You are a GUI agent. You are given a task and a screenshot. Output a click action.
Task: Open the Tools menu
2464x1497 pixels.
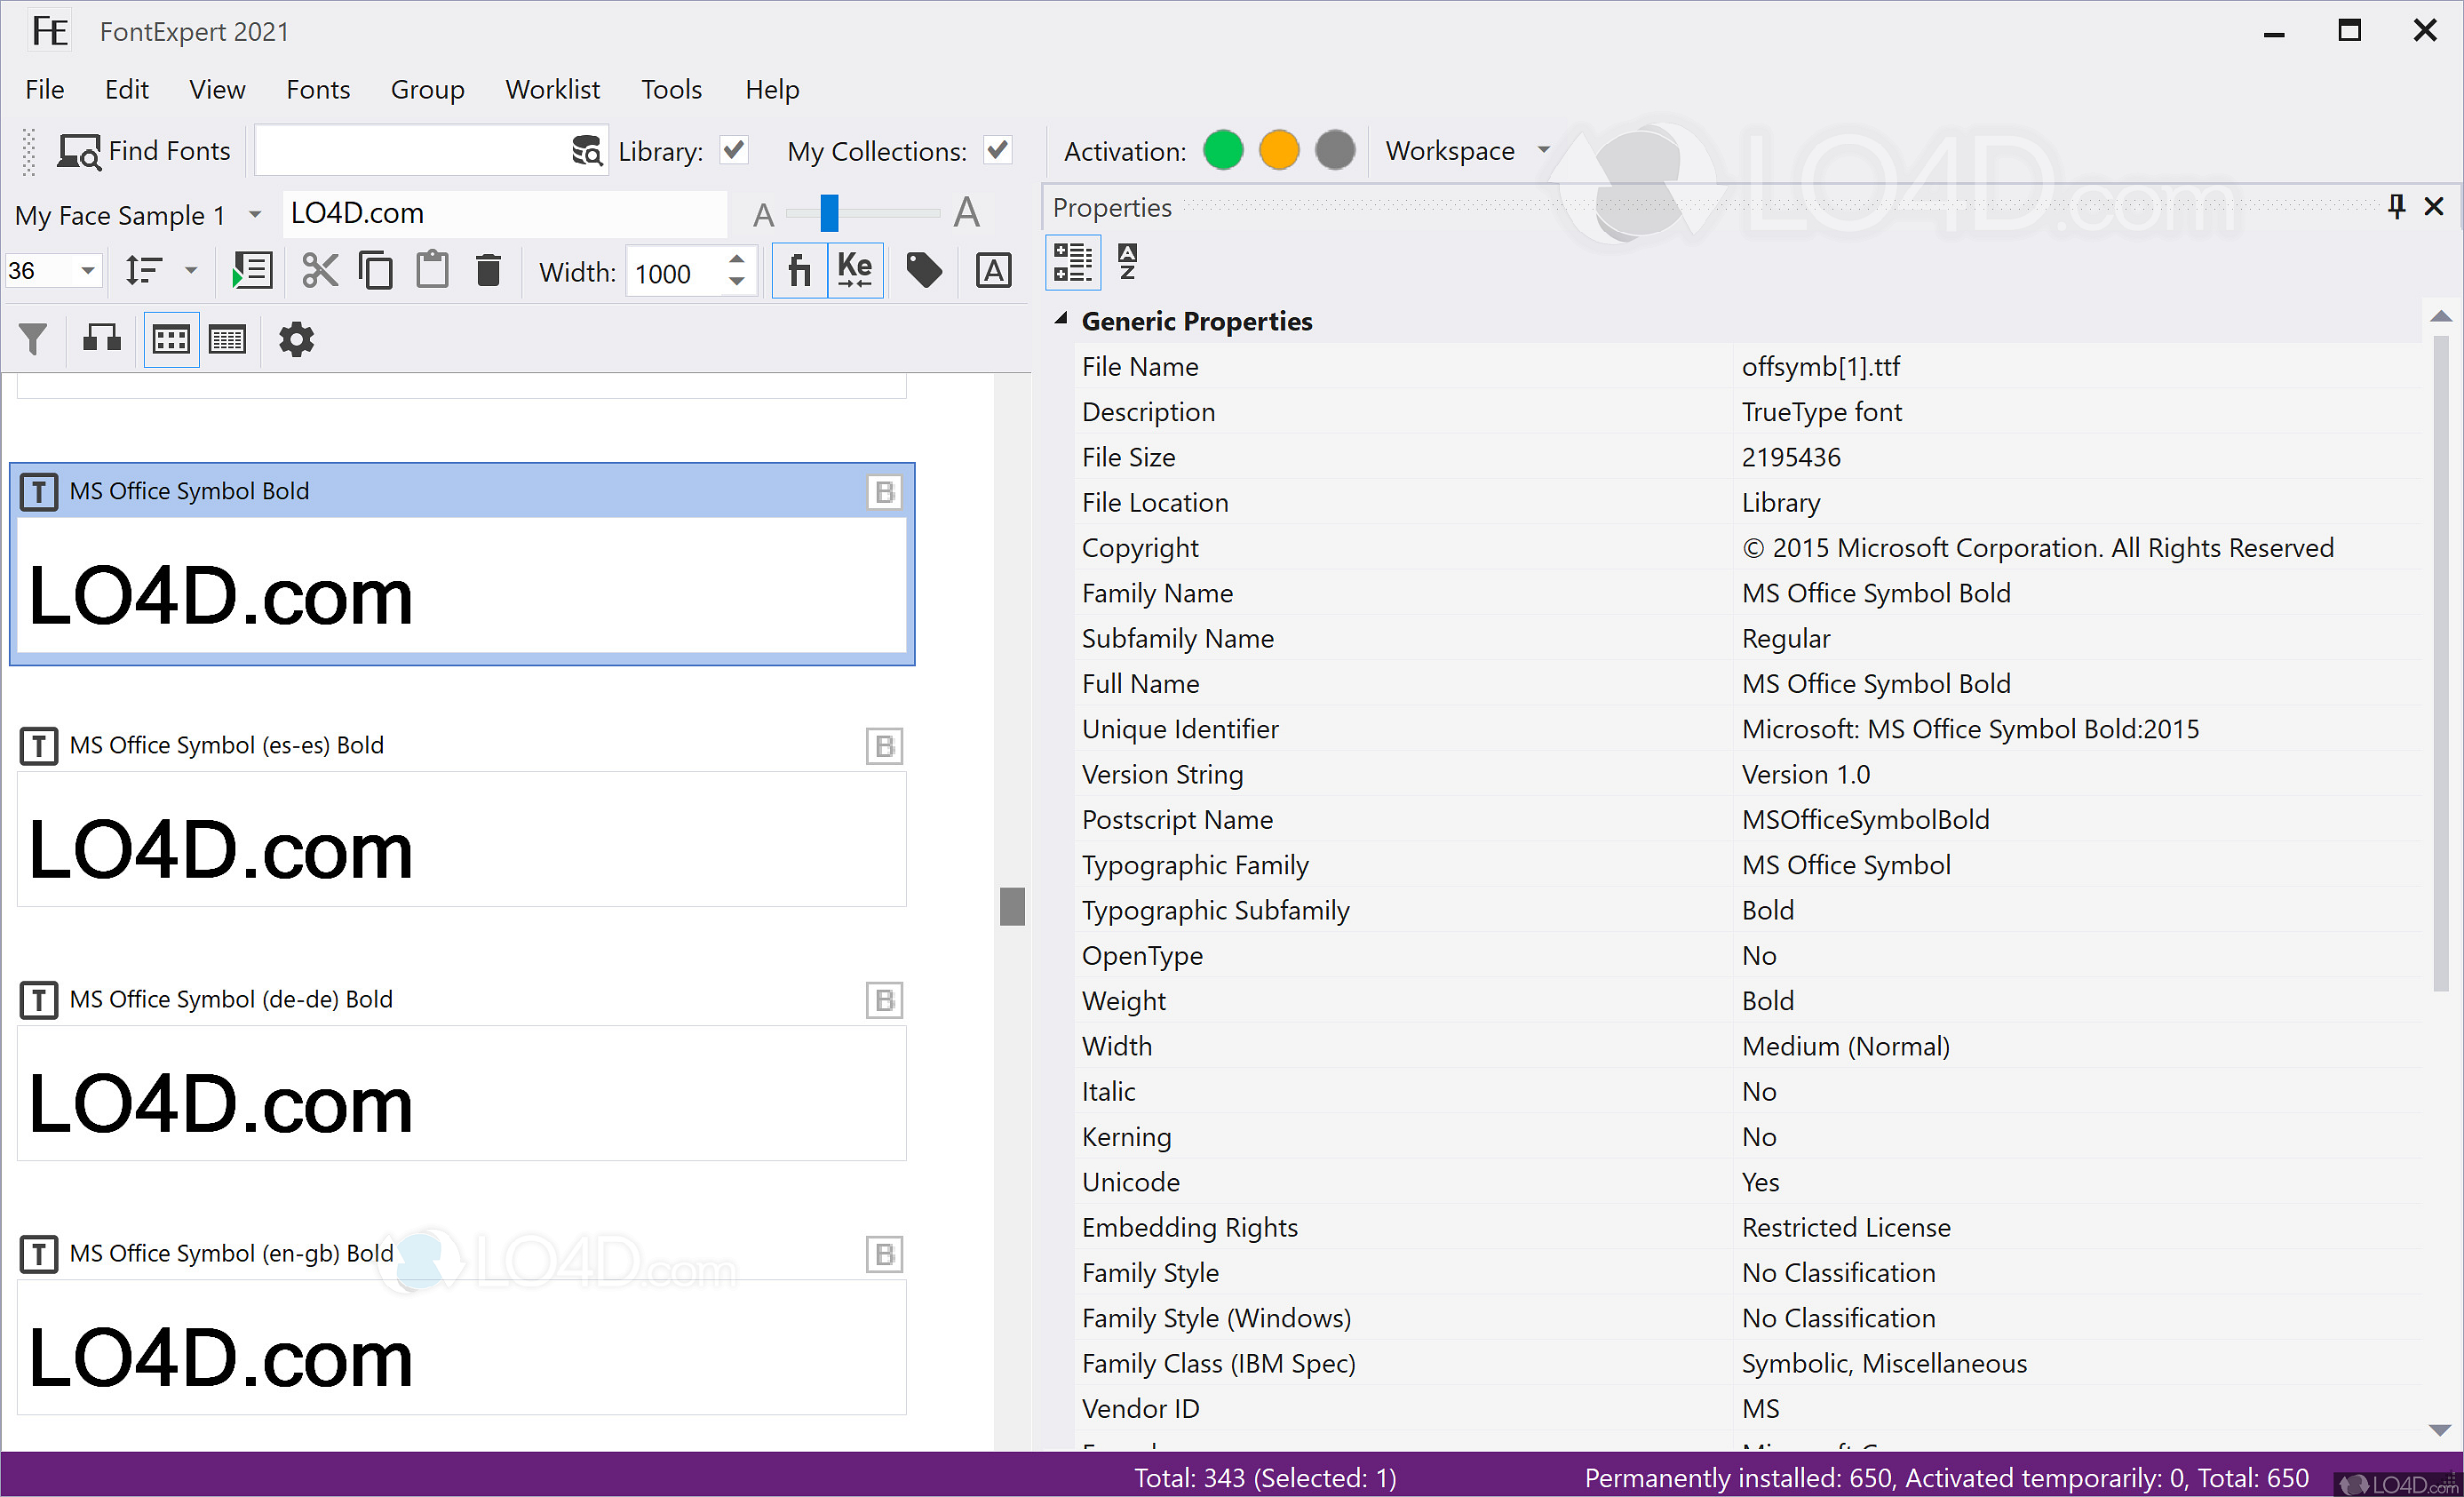[x=671, y=89]
